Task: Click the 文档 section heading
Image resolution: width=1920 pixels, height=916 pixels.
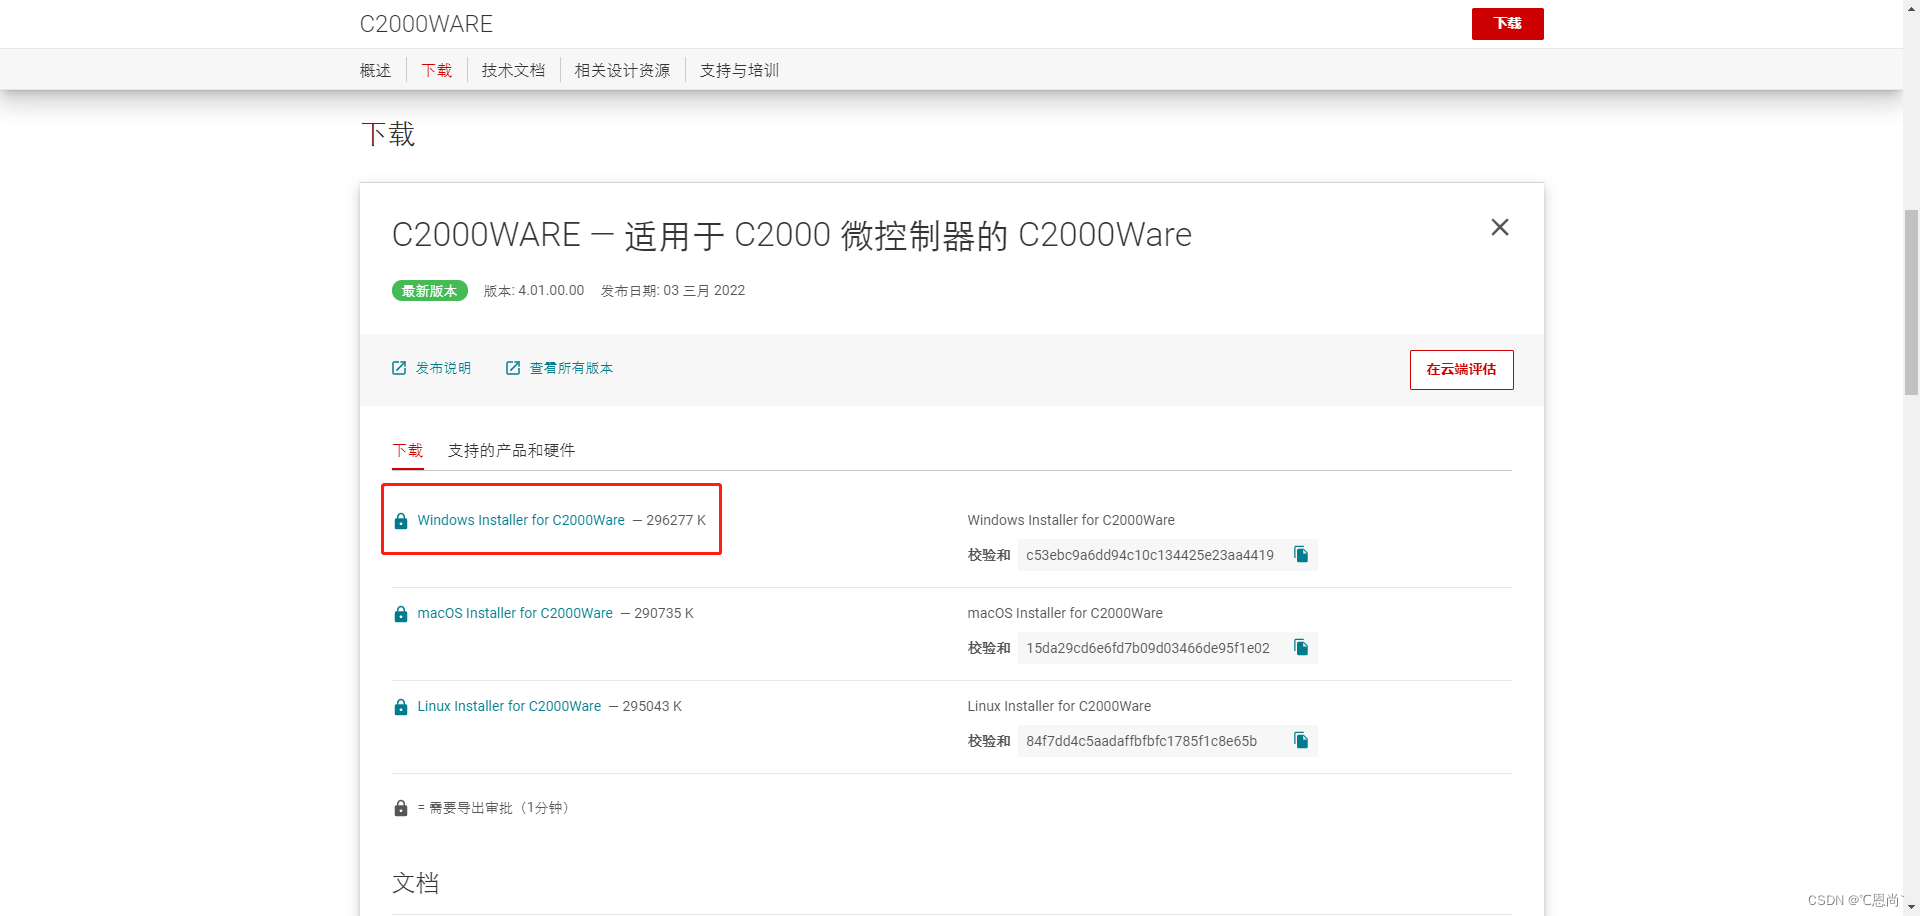Action: pos(415,883)
